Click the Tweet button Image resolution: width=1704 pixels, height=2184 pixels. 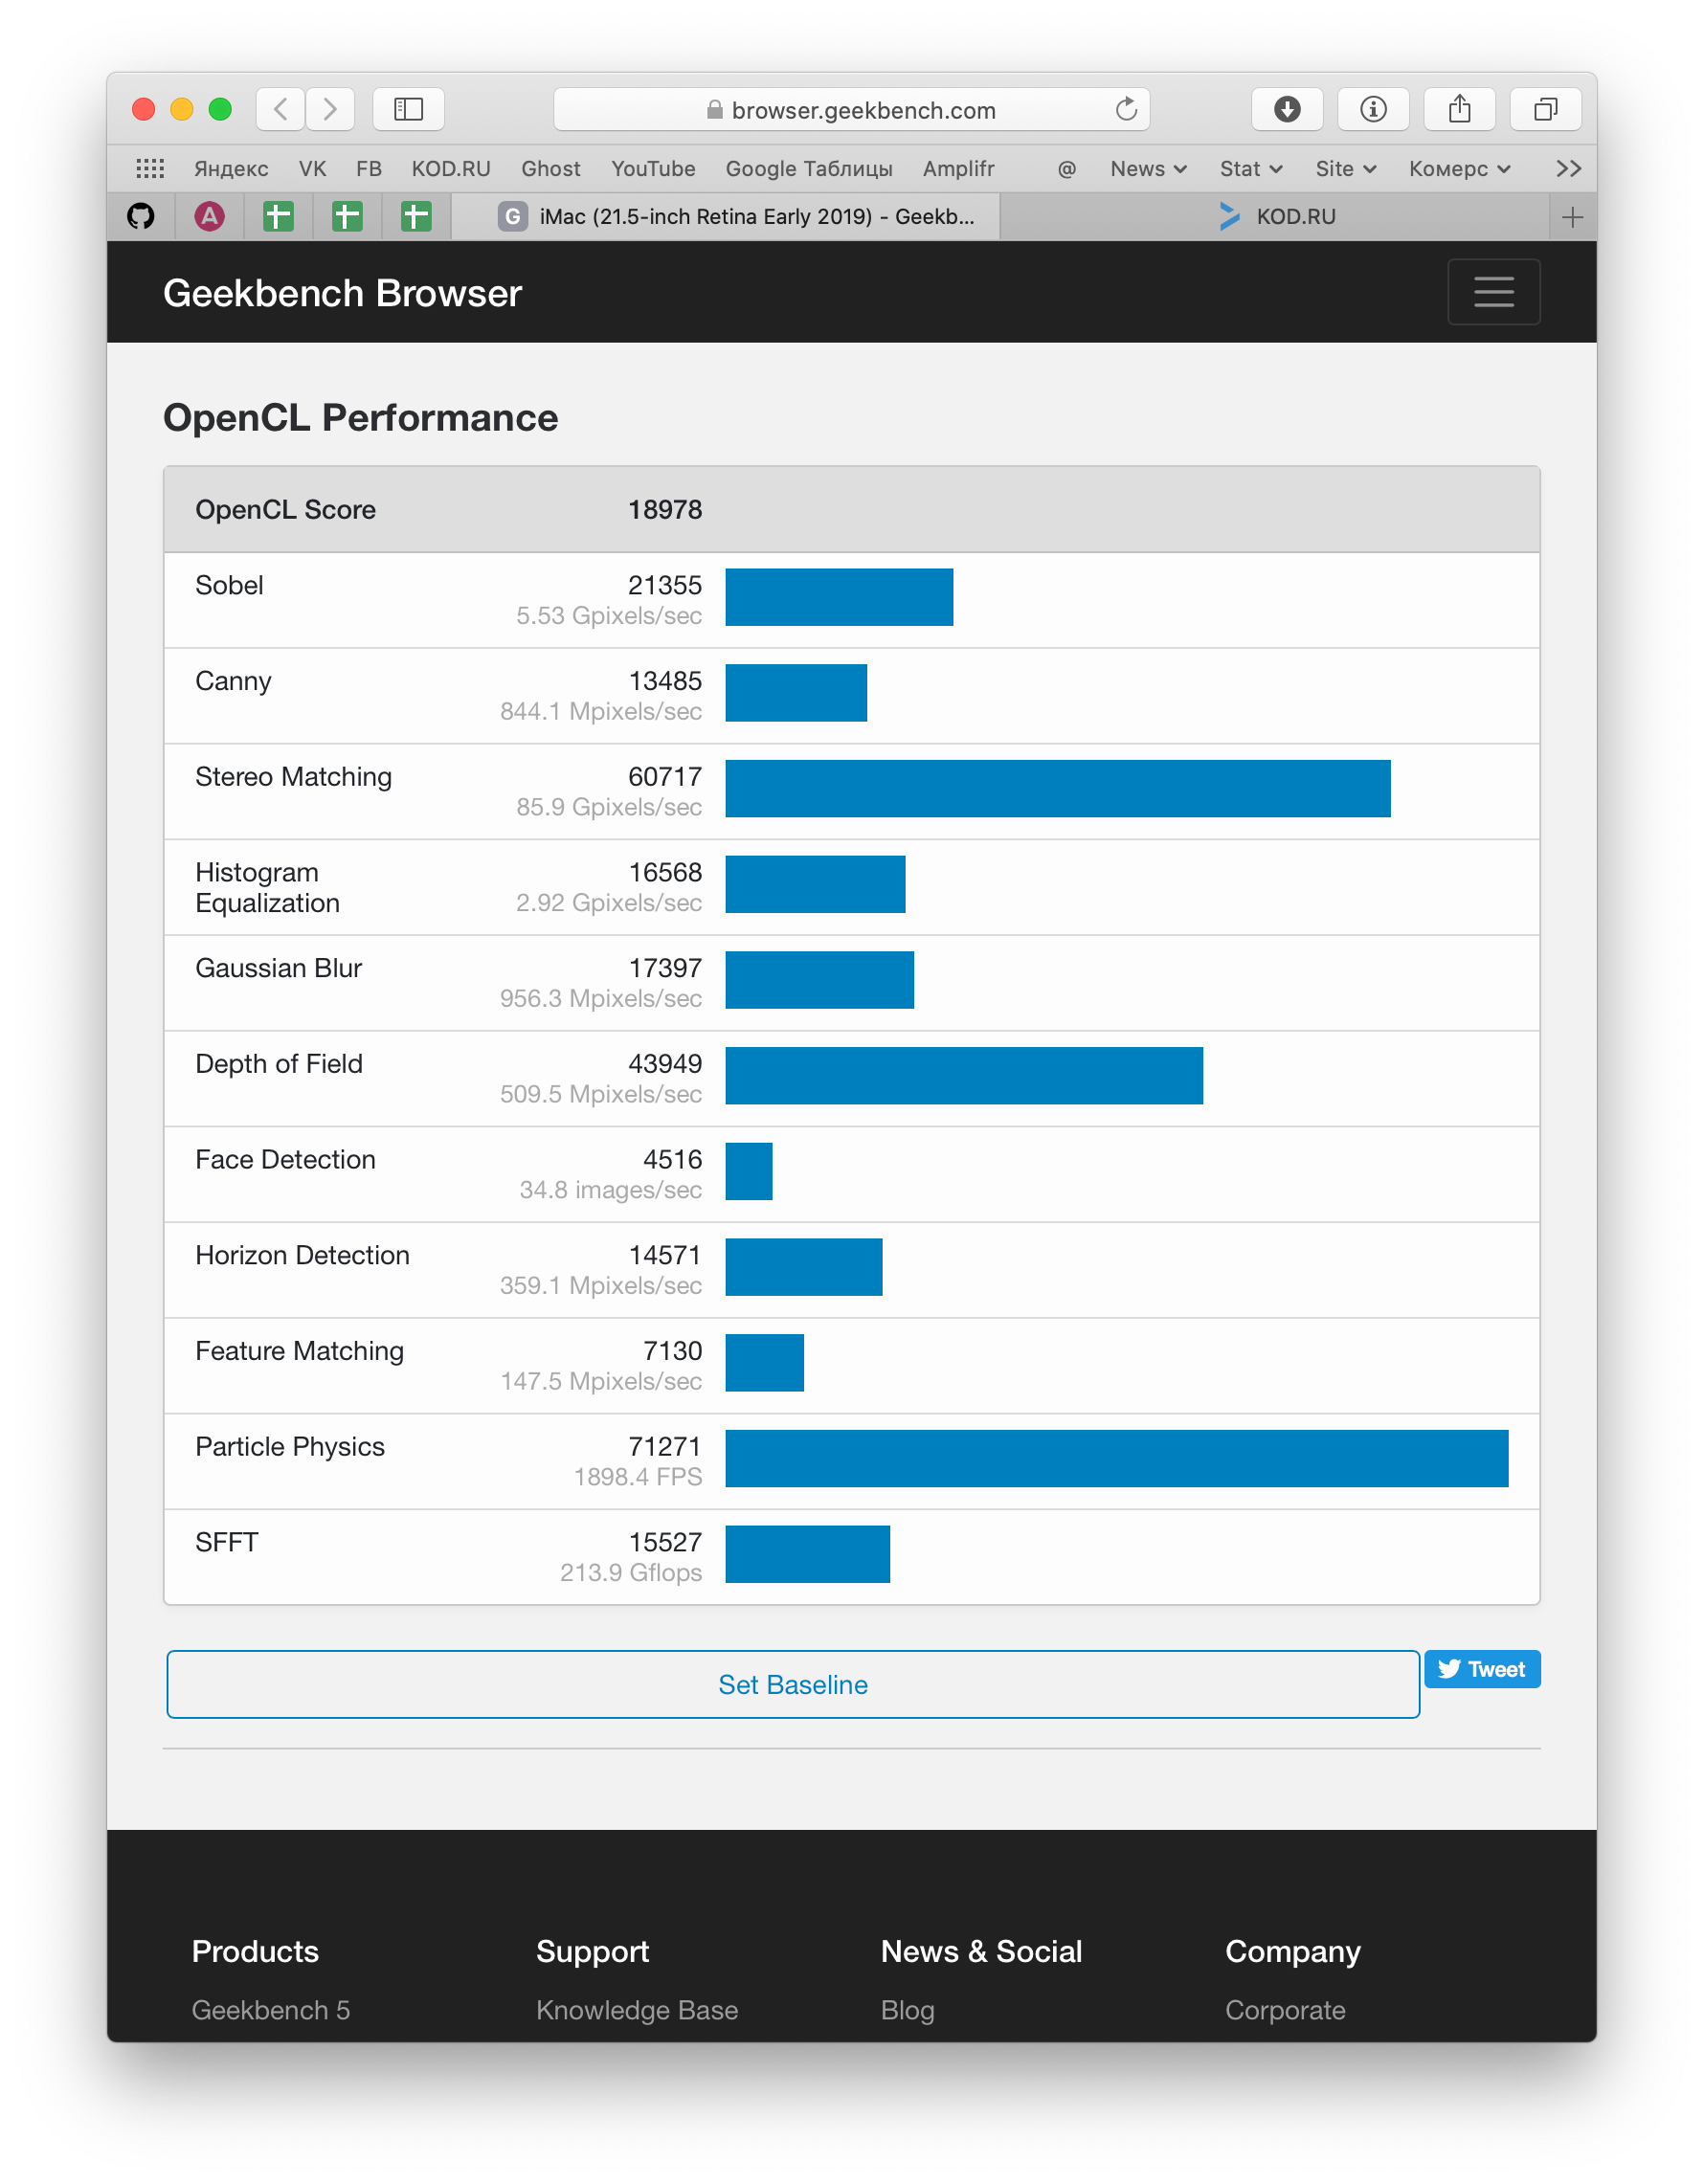[1481, 1669]
